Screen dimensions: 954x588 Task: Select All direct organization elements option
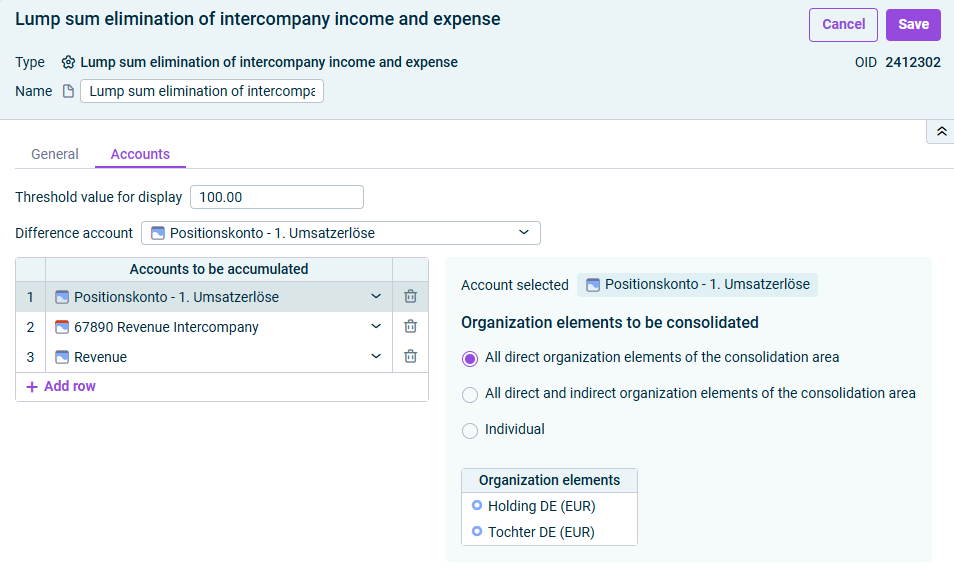pyautogui.click(x=470, y=359)
